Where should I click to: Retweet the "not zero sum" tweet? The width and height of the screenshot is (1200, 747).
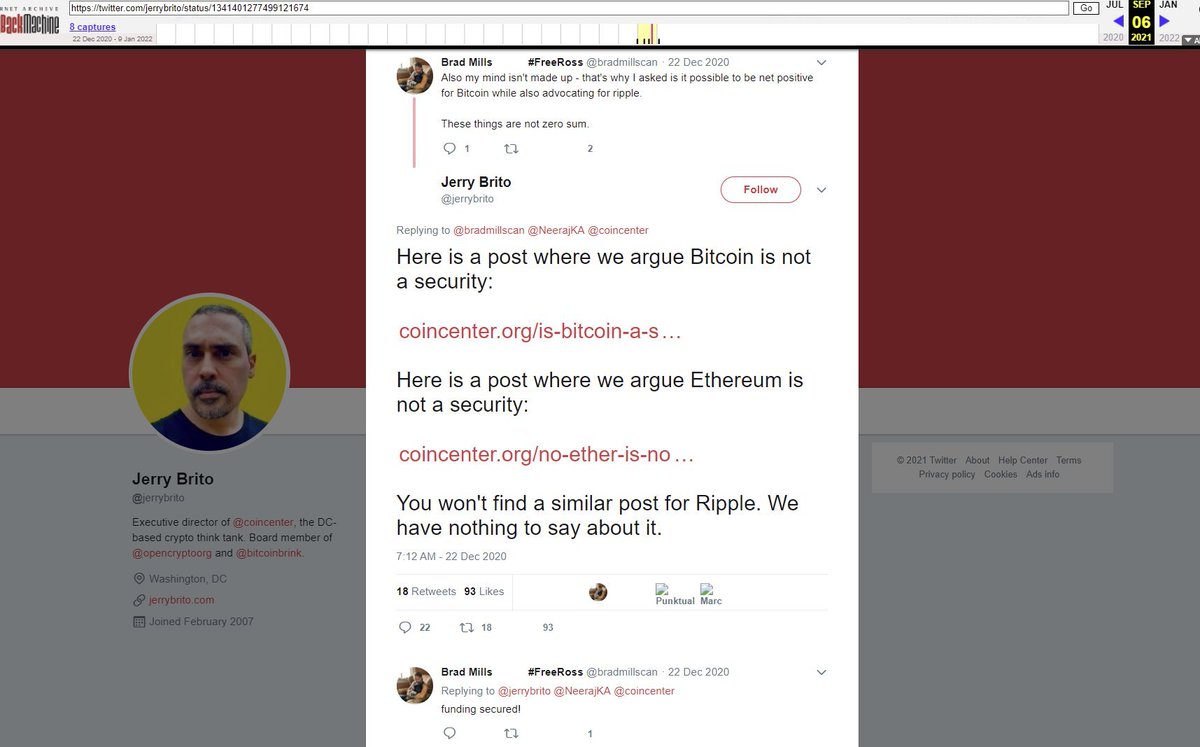pos(511,149)
